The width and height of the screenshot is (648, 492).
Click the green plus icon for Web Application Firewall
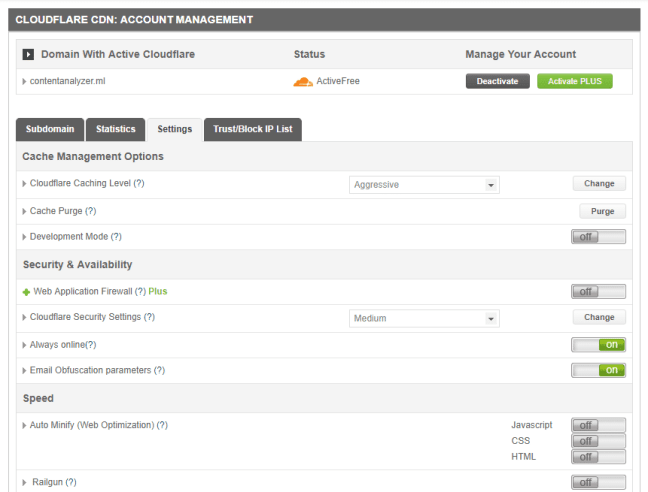point(26,292)
